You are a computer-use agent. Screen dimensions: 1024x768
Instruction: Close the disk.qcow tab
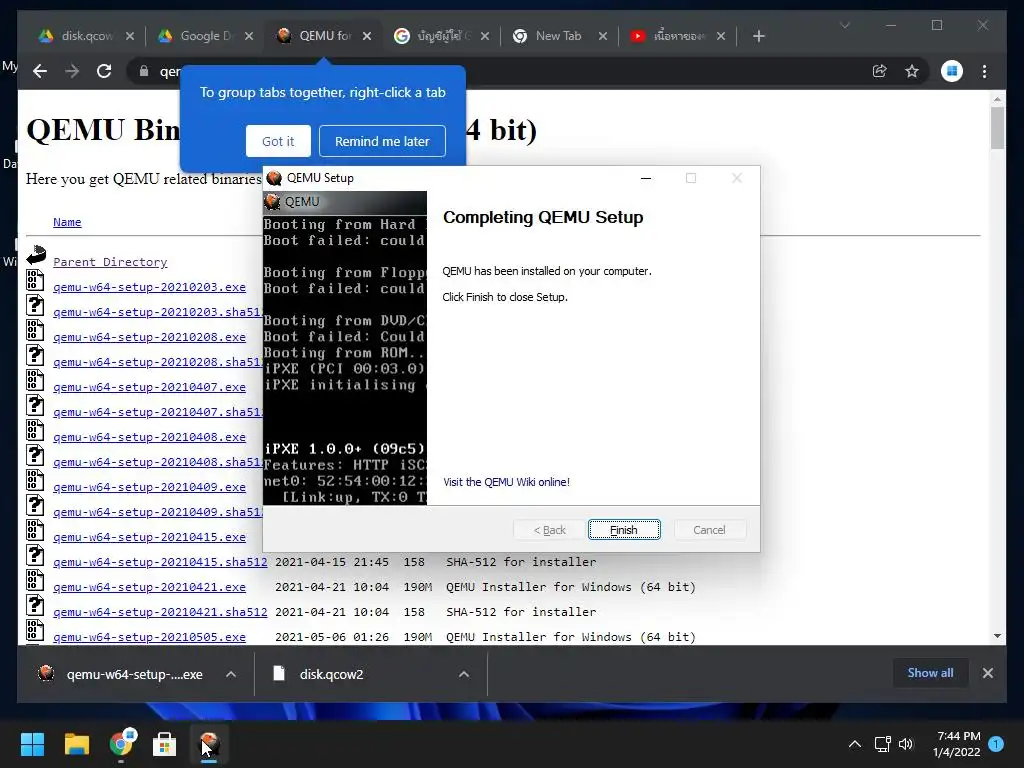pyautogui.click(x=130, y=36)
